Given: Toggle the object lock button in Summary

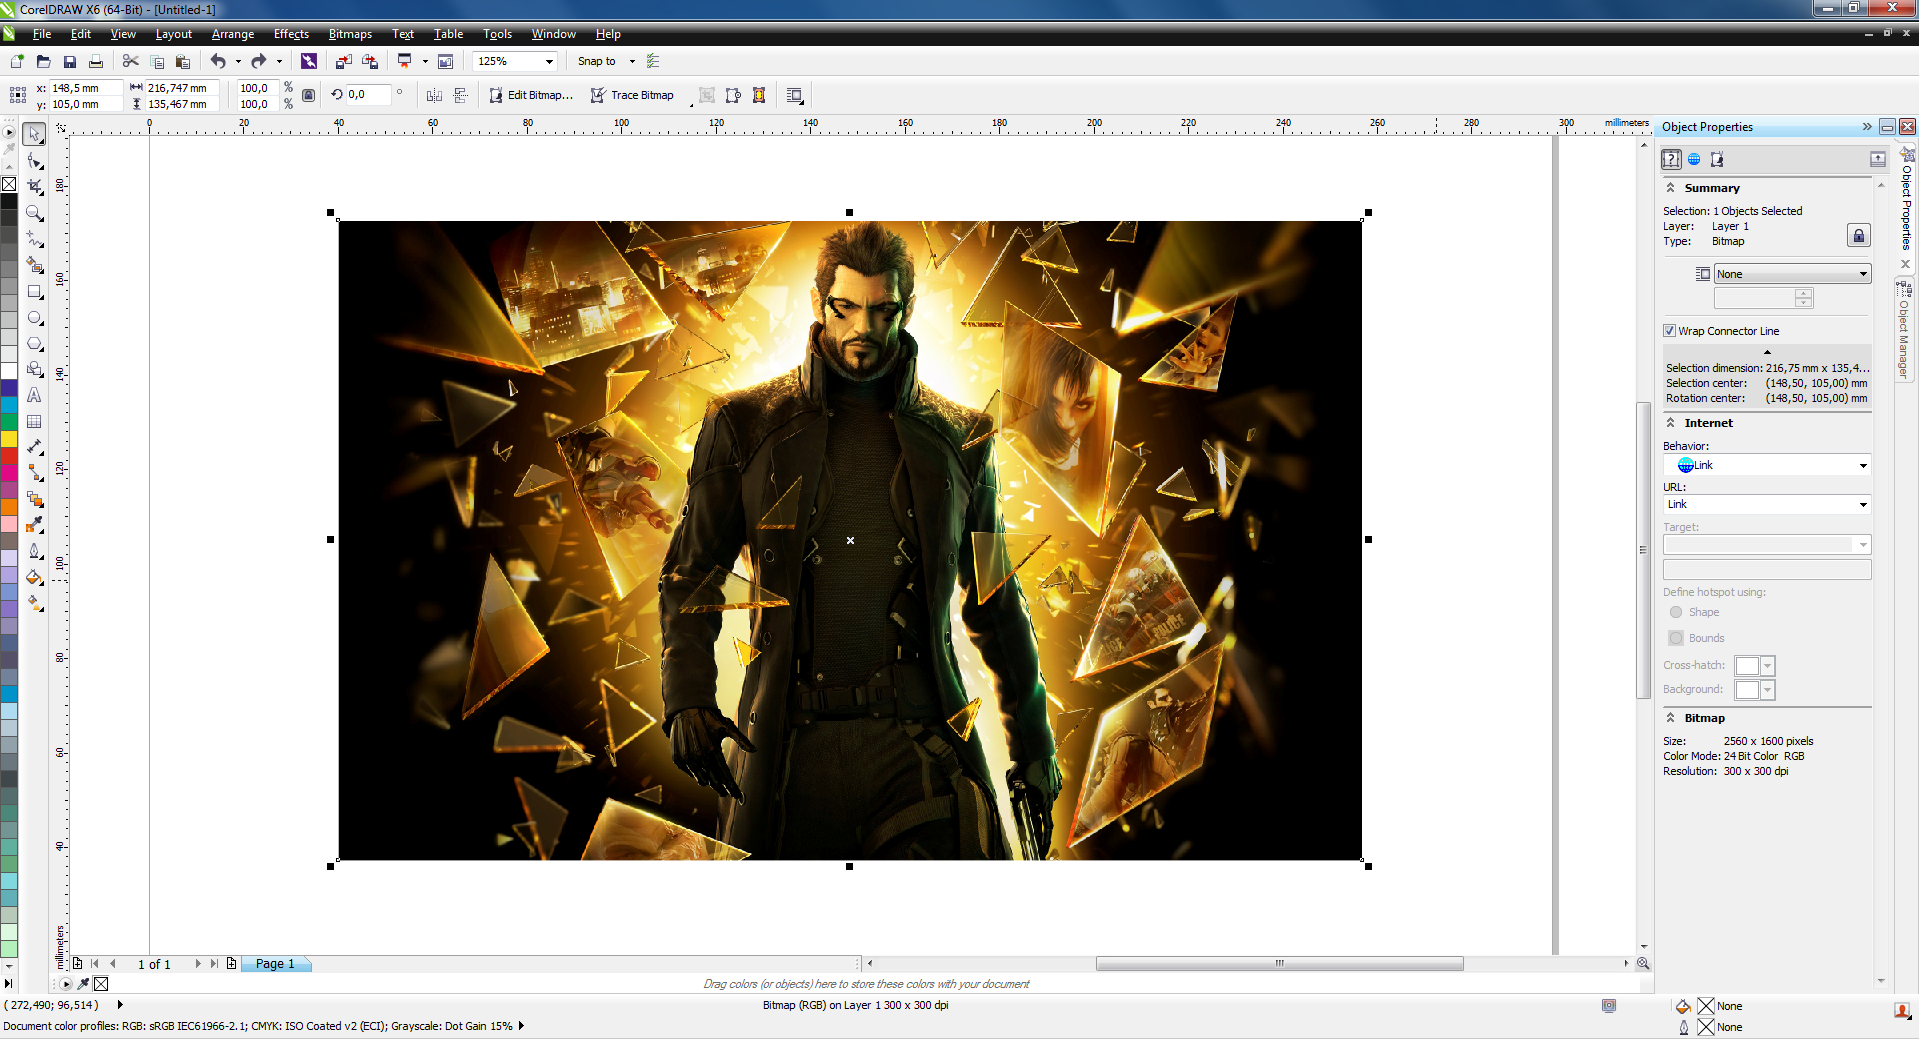Looking at the screenshot, I should tap(1858, 235).
